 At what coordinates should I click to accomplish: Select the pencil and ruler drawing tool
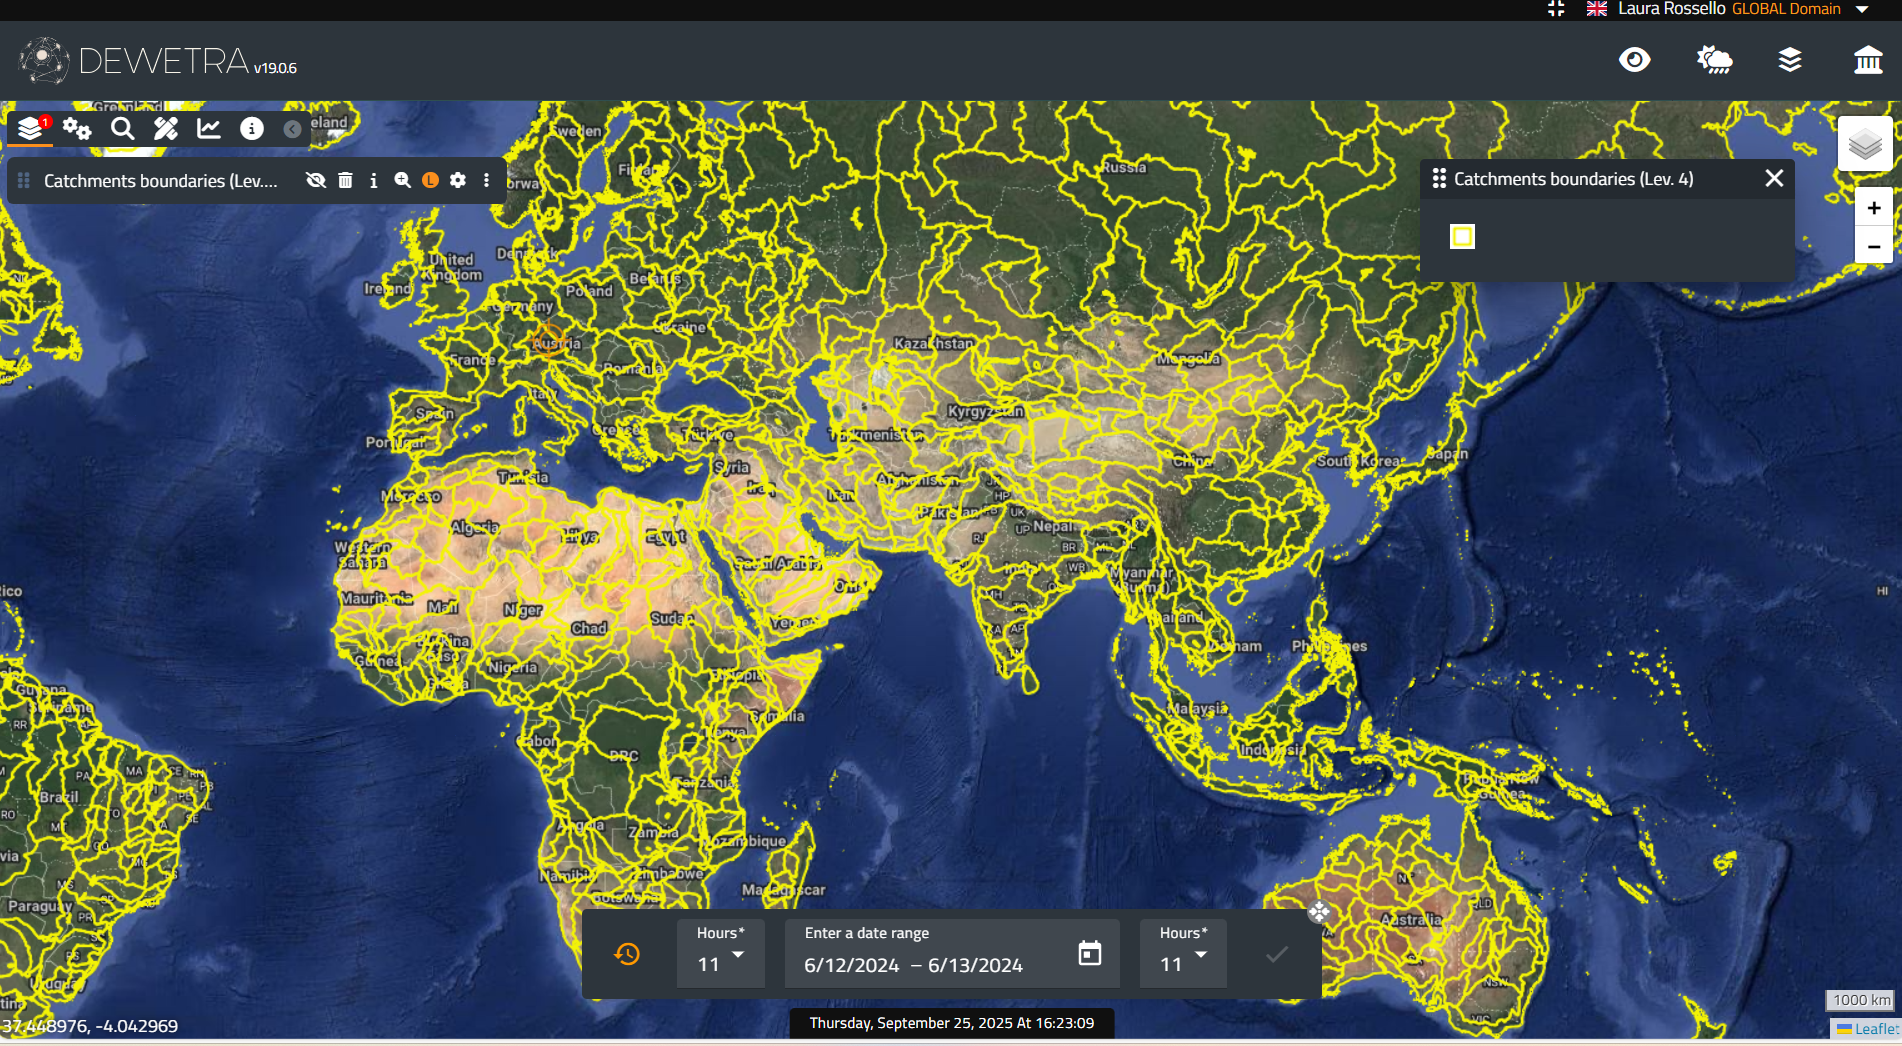(x=166, y=128)
